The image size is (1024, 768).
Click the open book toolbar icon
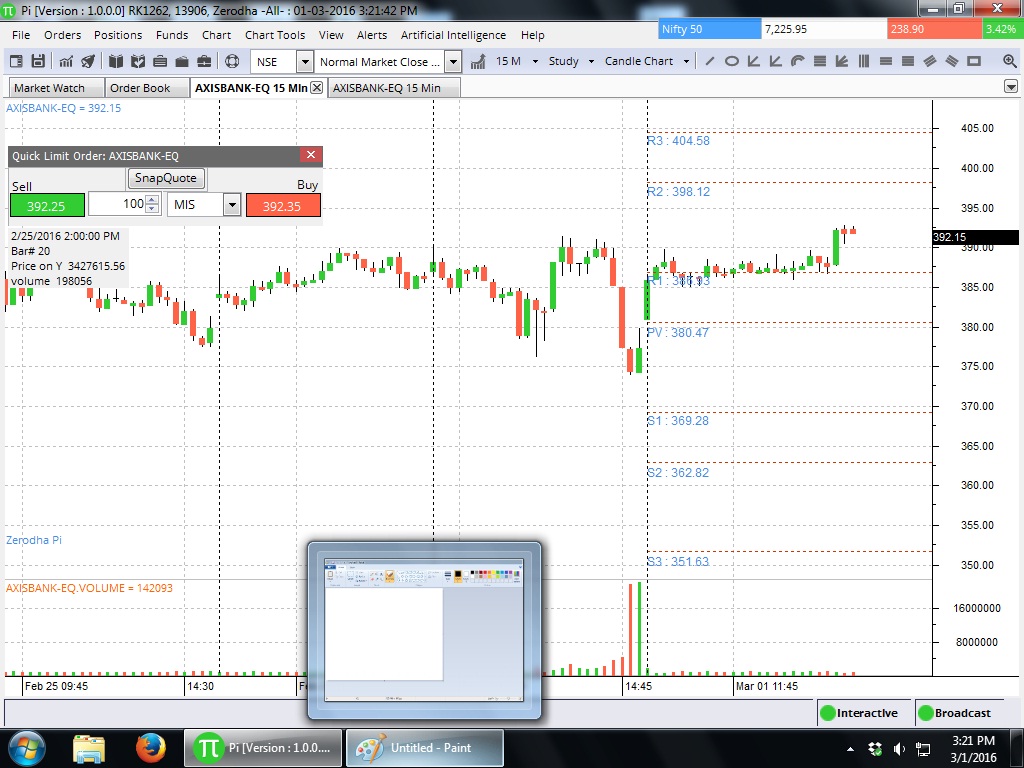click(116, 61)
